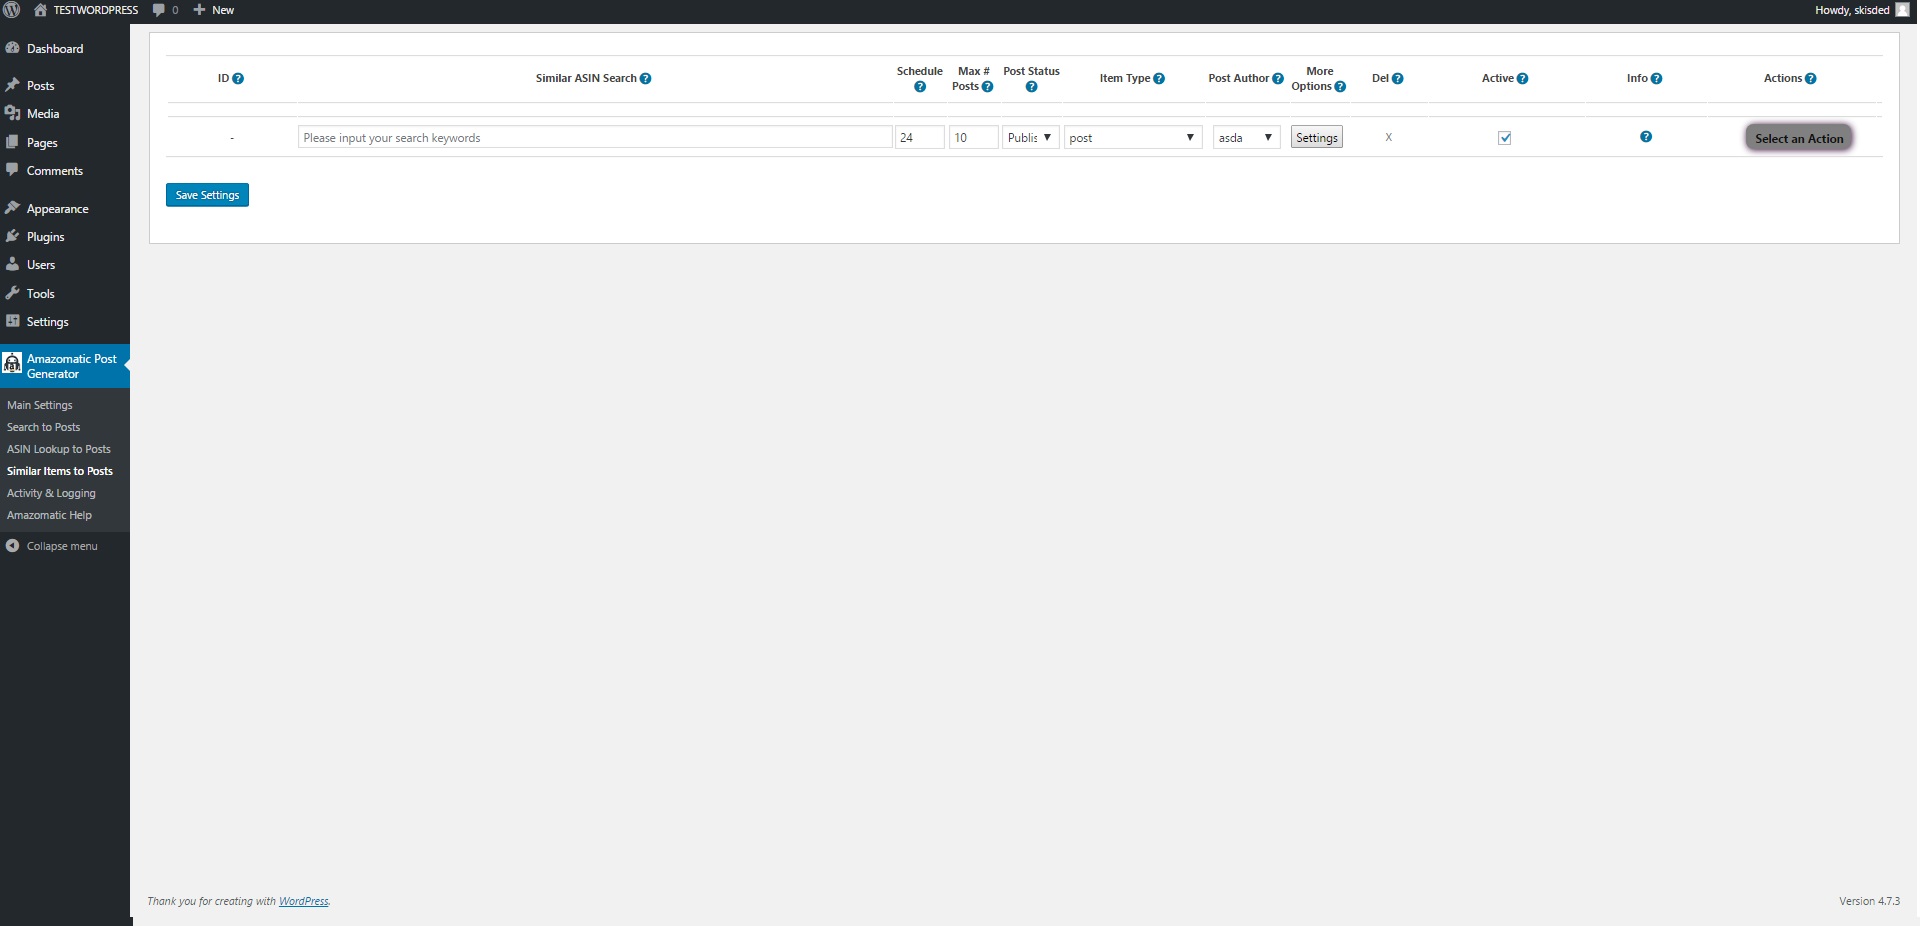This screenshot has height=926, width=1920.
Task: Click the Amazomatic Post Generator plugin icon
Action: (x=12, y=363)
